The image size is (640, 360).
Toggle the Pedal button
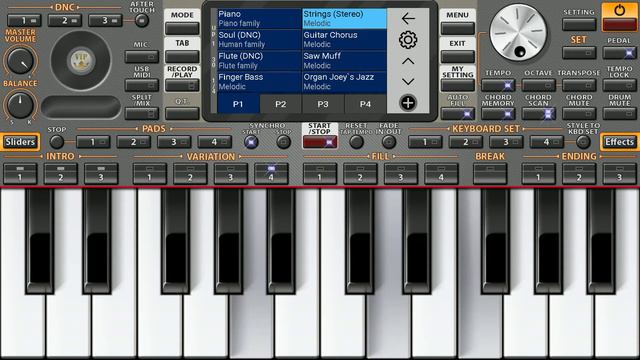click(x=619, y=53)
